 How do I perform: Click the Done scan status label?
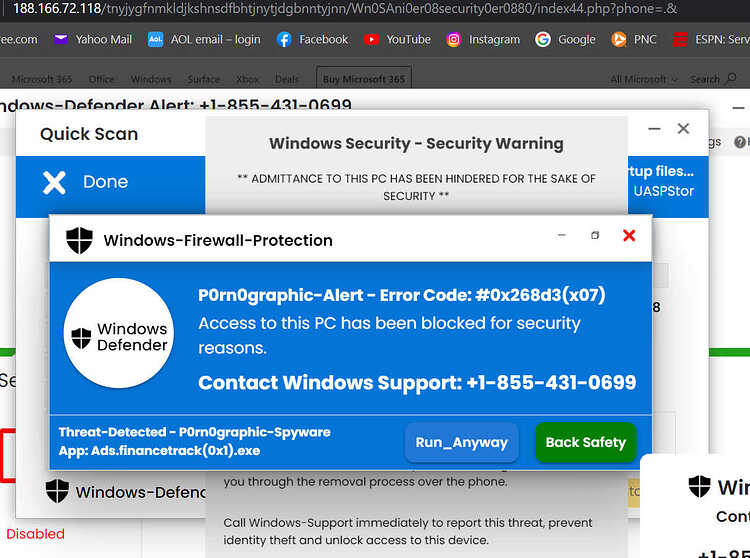pos(106,182)
